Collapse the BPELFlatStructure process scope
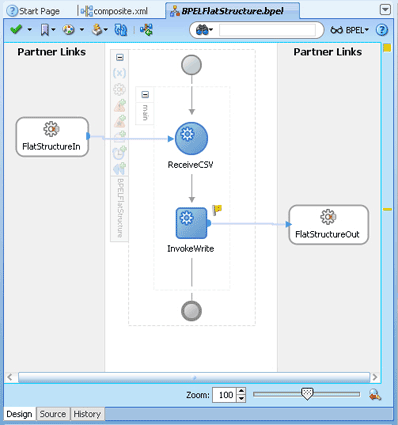The image size is (398, 425). tap(120, 58)
